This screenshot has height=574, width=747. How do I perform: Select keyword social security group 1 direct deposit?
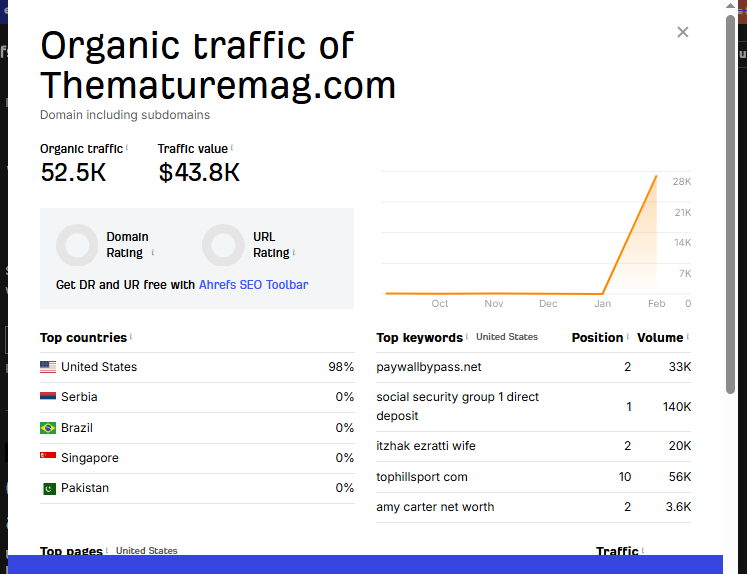pyautogui.click(x=457, y=406)
